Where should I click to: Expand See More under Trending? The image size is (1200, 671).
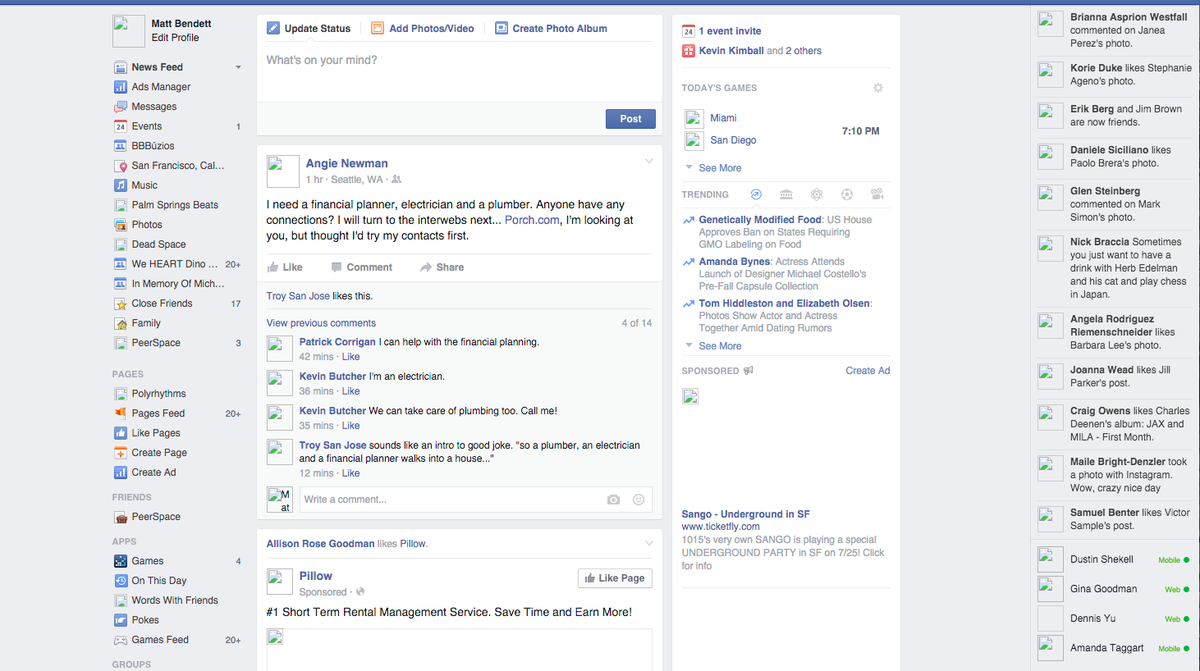(720, 346)
